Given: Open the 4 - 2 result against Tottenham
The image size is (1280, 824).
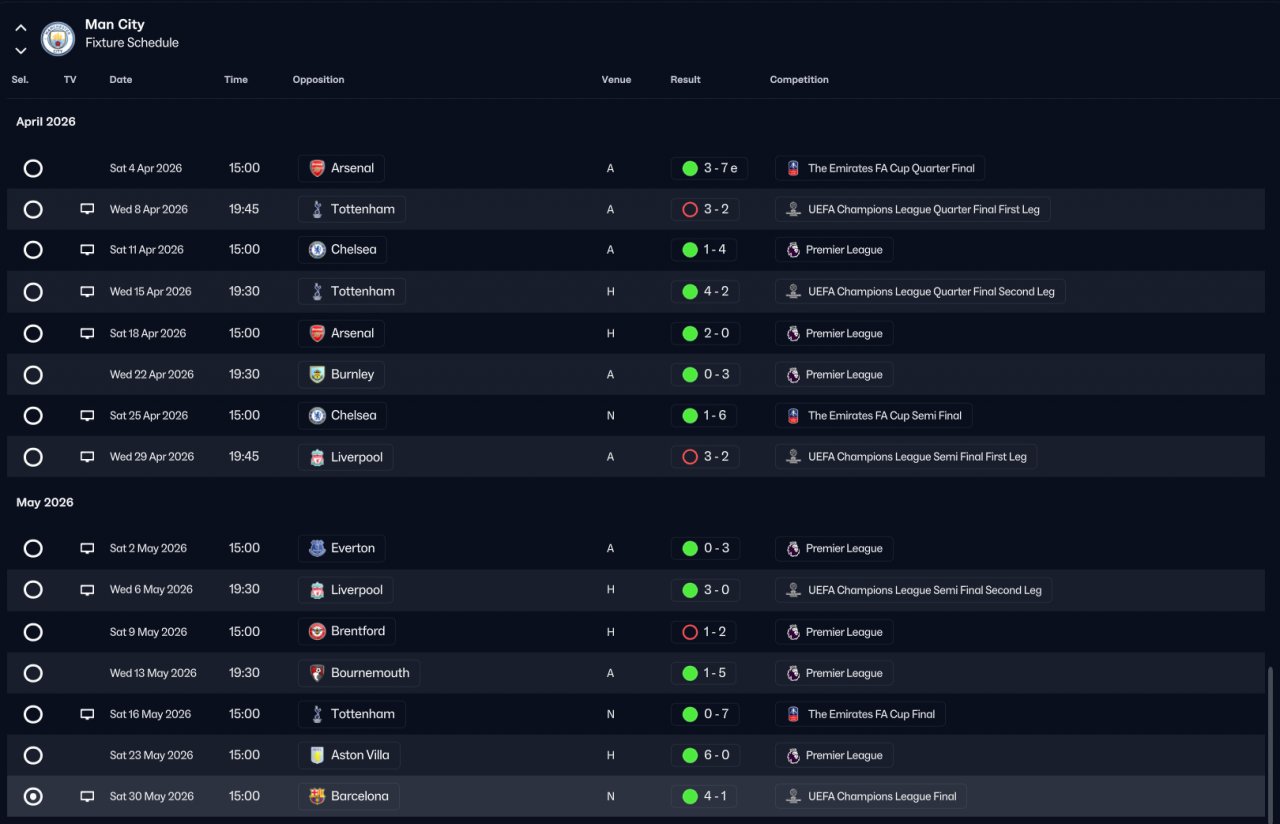Looking at the screenshot, I should [x=705, y=291].
